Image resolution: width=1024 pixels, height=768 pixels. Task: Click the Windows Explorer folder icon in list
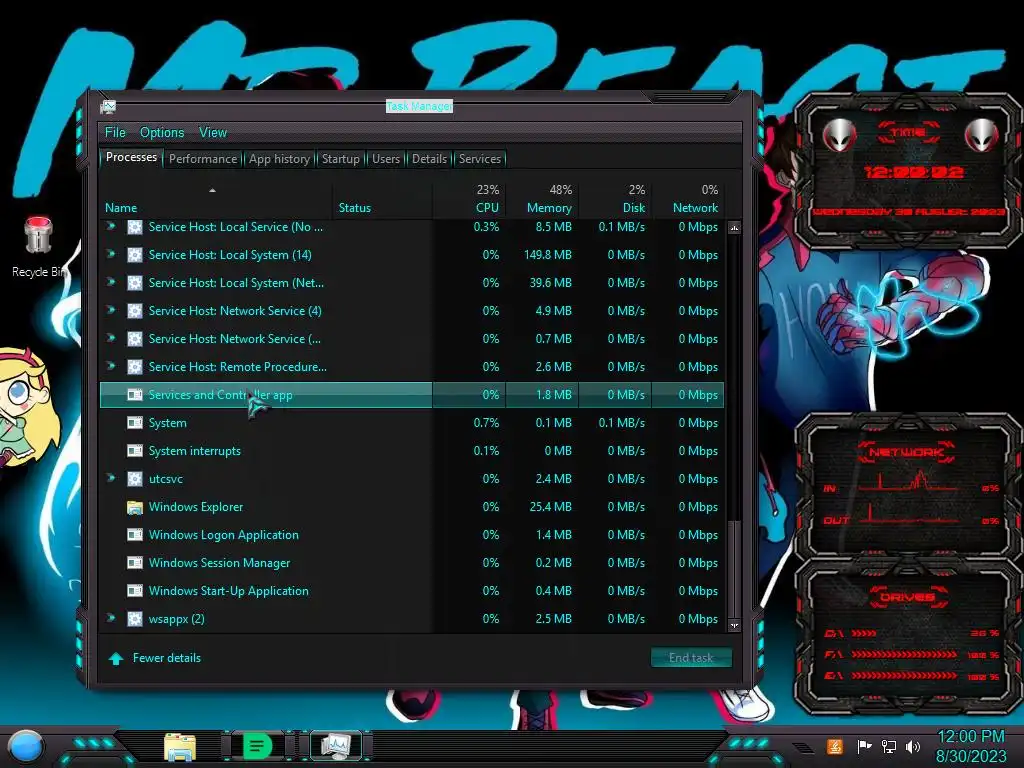pyautogui.click(x=135, y=507)
